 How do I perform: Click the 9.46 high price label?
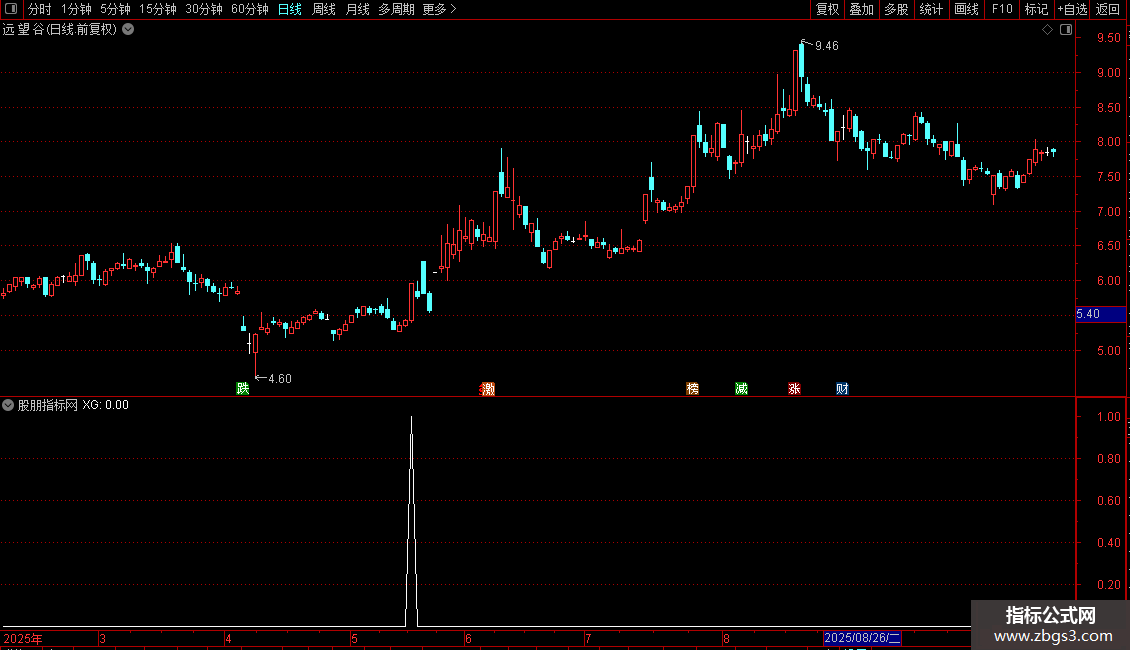pyautogui.click(x=827, y=46)
